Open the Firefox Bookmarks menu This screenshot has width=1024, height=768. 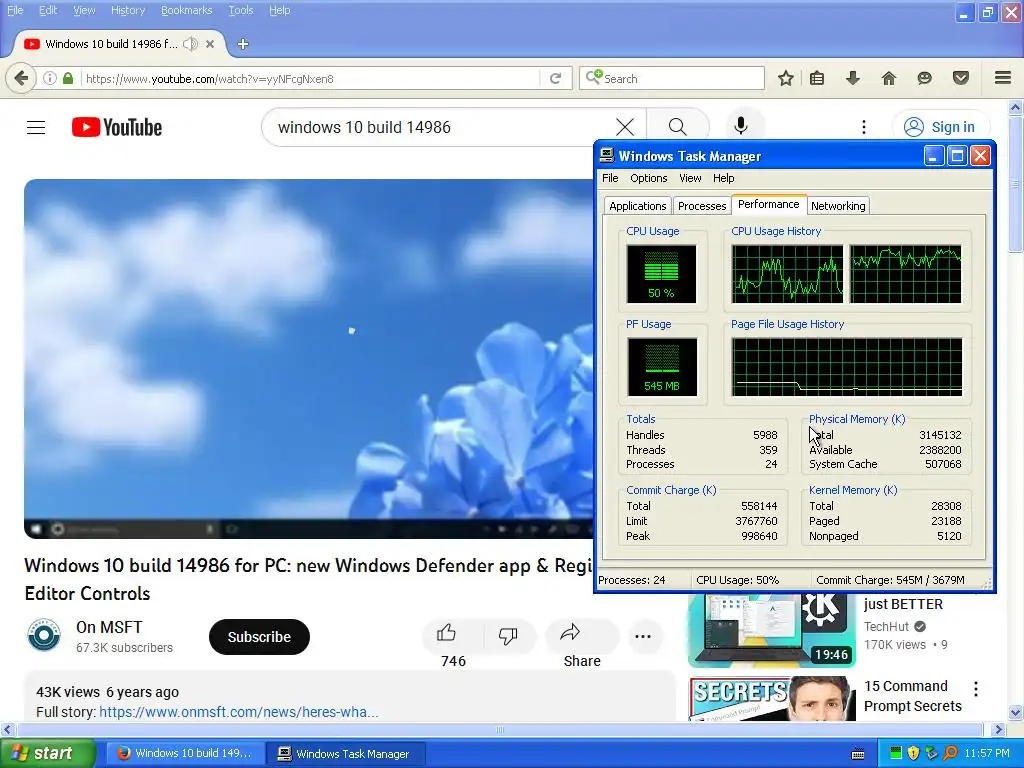[187, 10]
